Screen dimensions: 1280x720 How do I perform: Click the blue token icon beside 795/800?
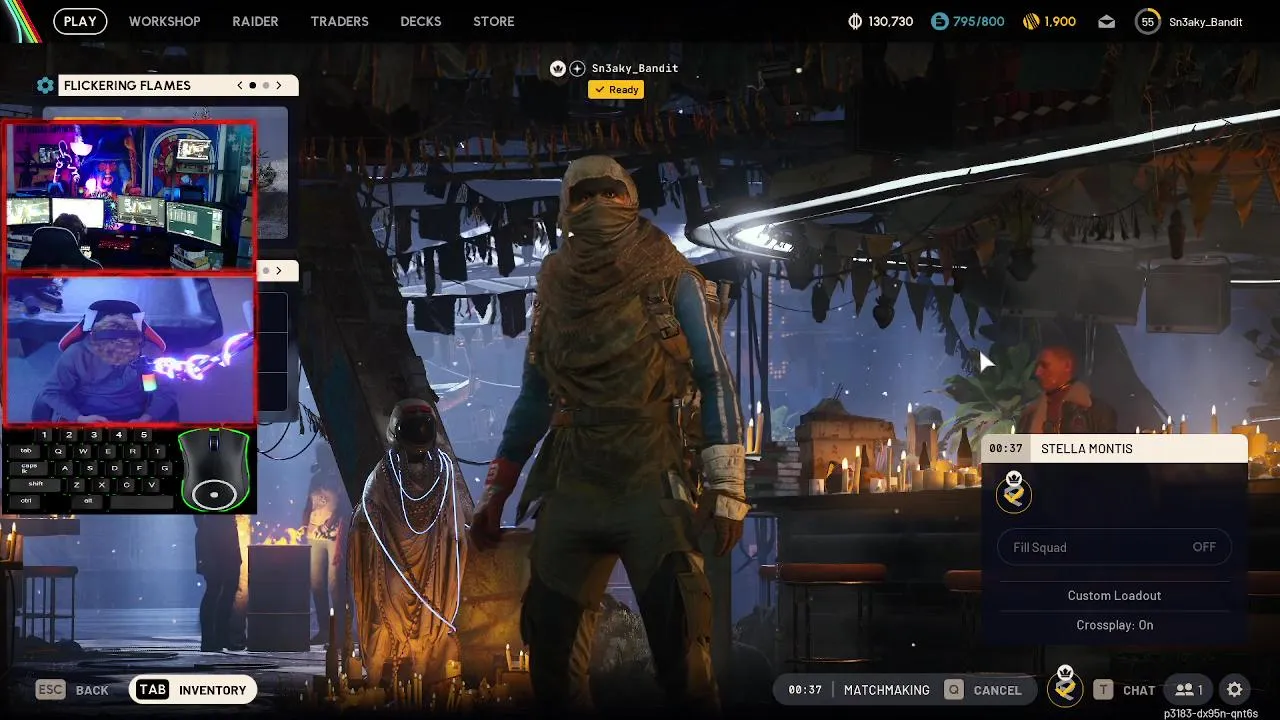coord(938,21)
